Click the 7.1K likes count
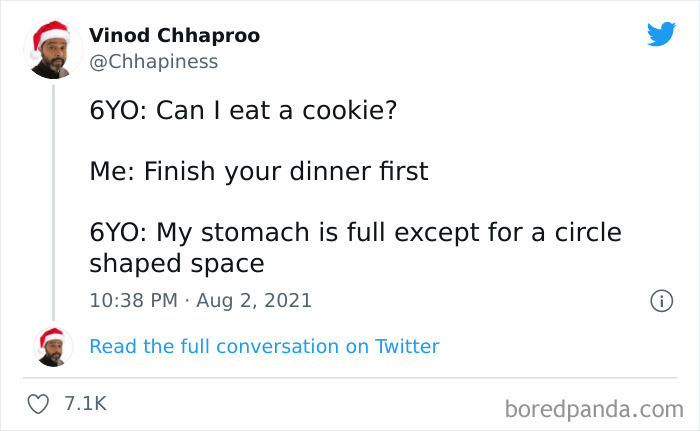The image size is (700, 431). click(84, 403)
